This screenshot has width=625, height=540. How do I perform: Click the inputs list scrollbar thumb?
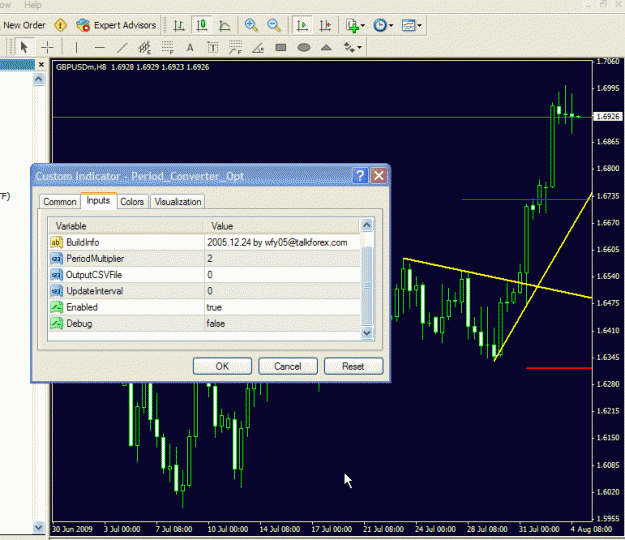(x=367, y=286)
